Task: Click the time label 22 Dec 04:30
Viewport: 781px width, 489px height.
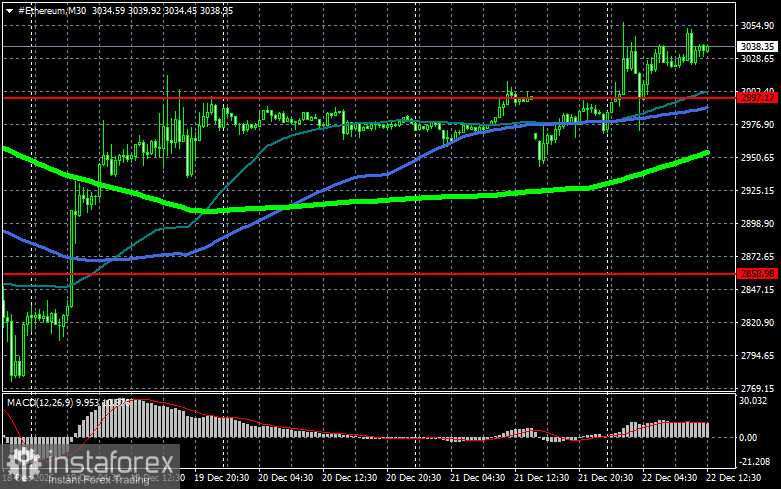Action: coord(669,478)
